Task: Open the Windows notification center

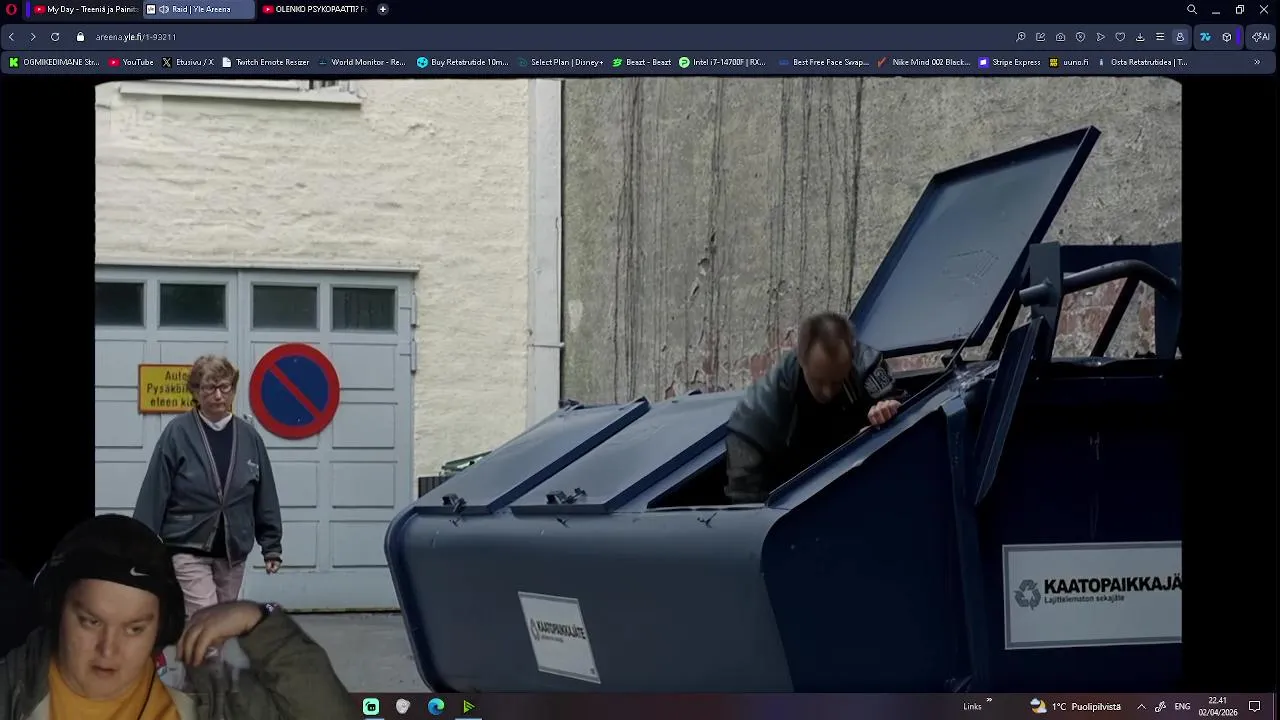Action: click(1255, 707)
